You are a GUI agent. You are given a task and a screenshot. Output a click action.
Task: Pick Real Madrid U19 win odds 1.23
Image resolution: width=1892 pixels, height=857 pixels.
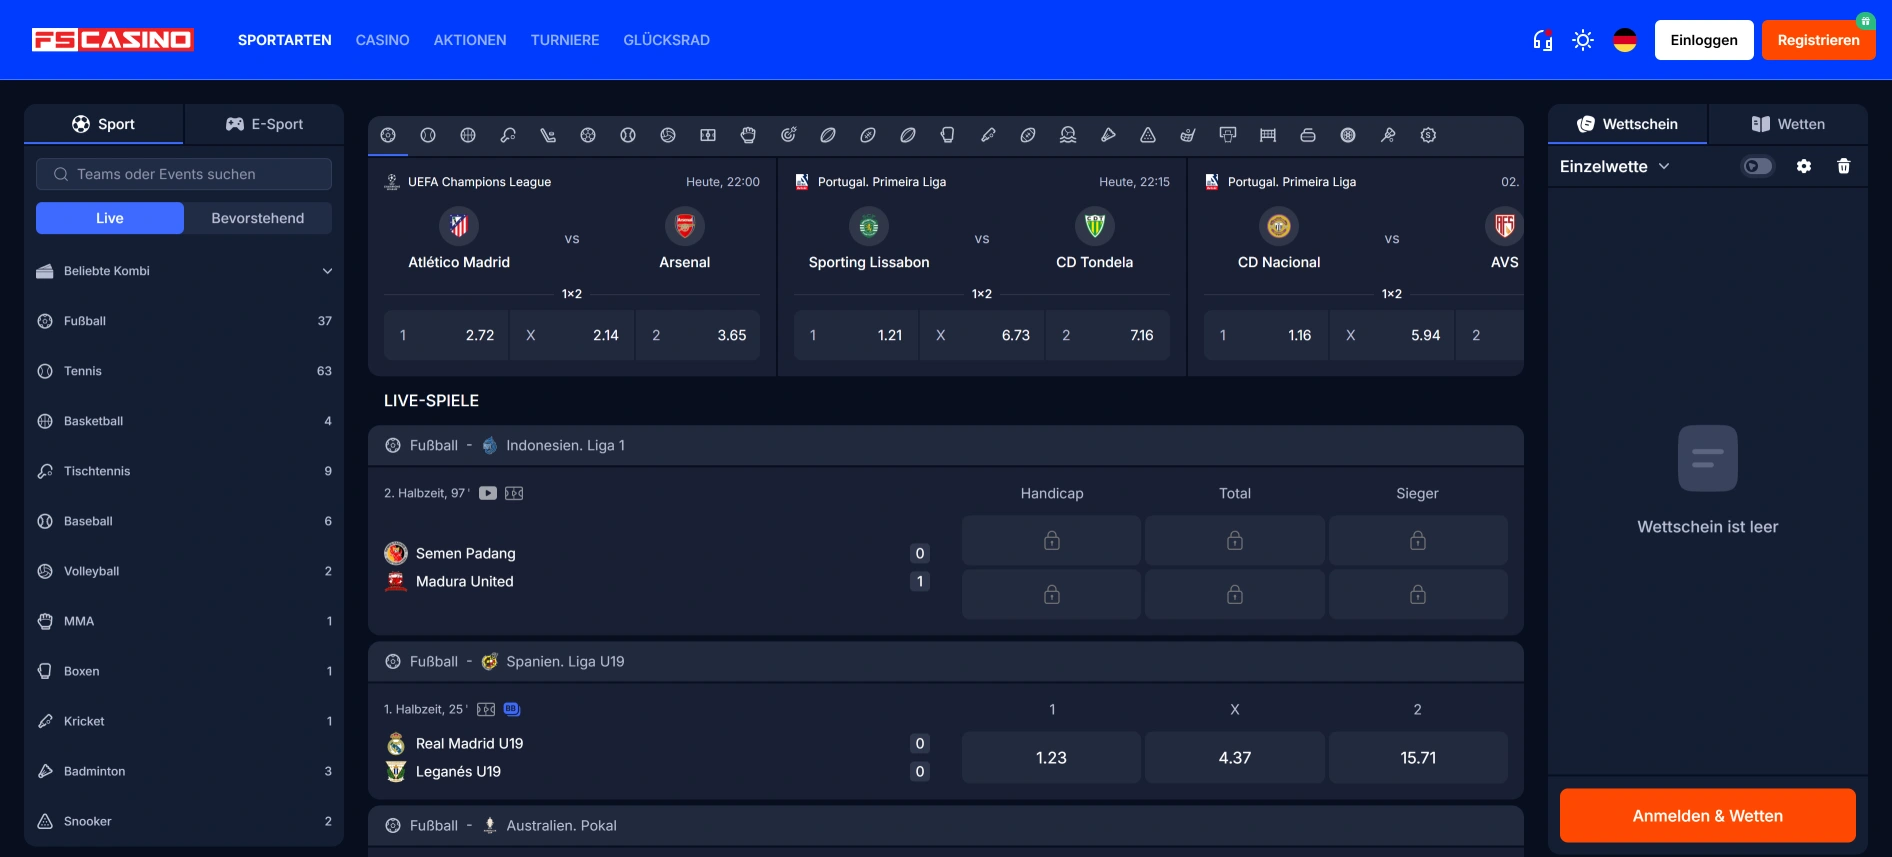pos(1051,758)
